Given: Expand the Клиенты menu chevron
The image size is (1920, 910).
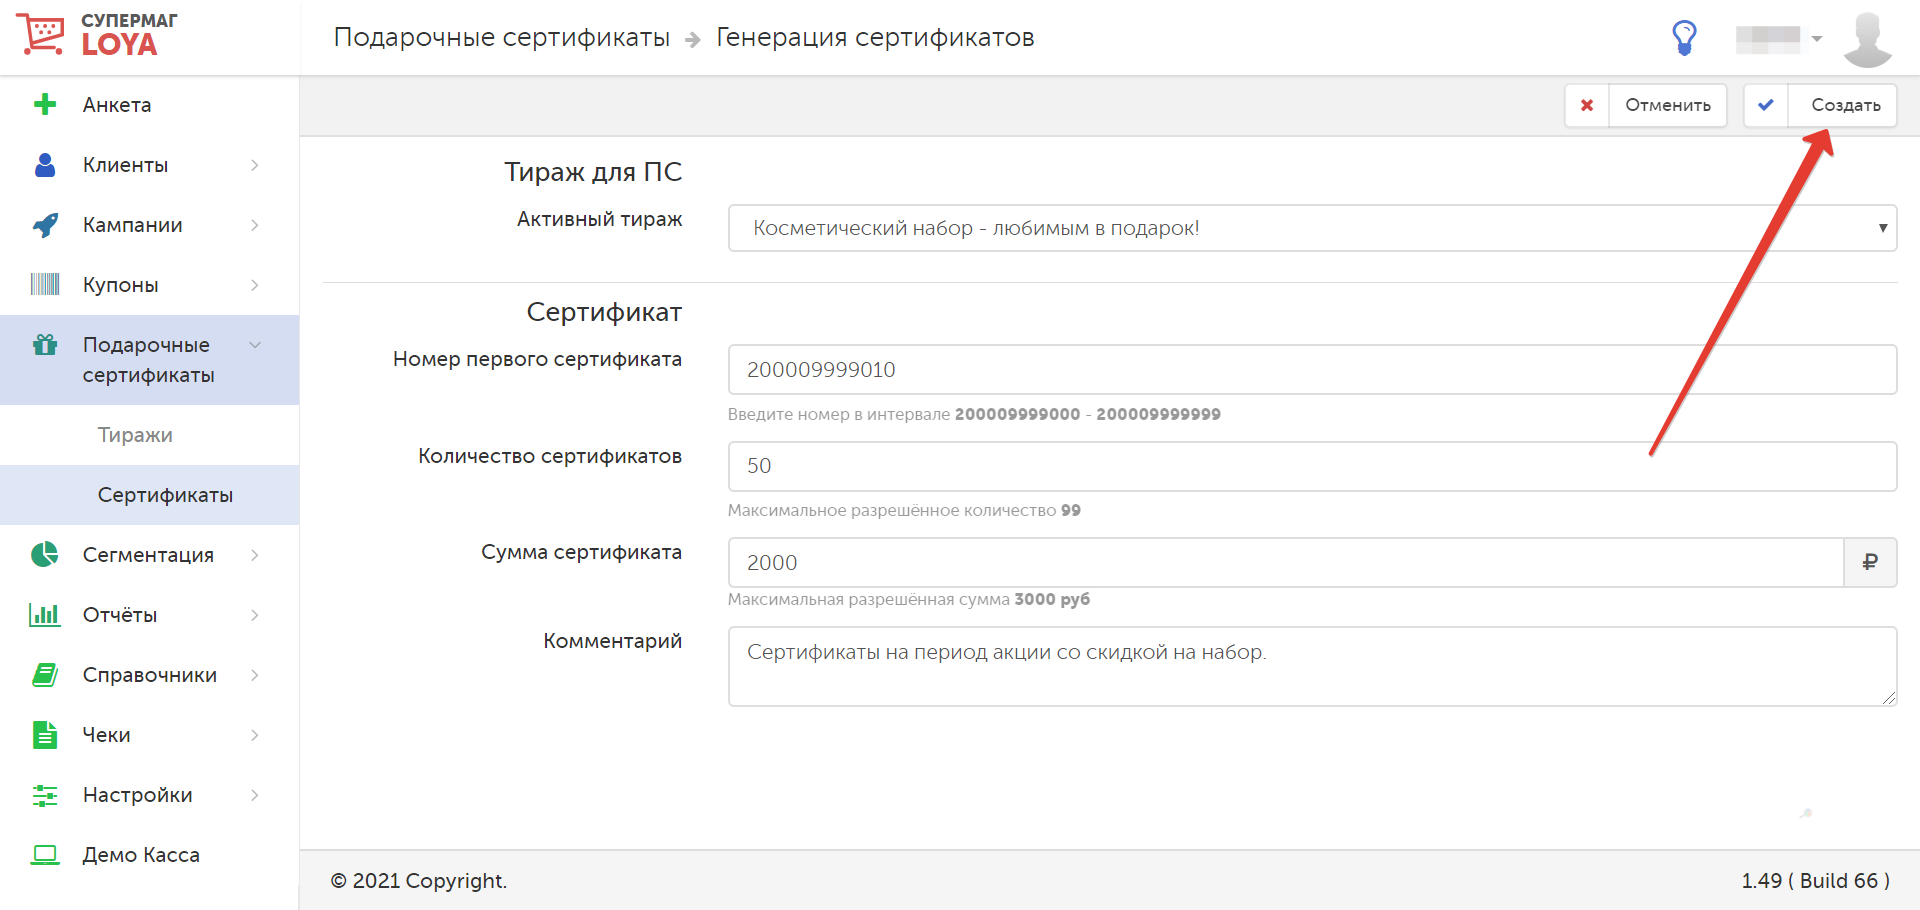Looking at the screenshot, I should point(255,165).
